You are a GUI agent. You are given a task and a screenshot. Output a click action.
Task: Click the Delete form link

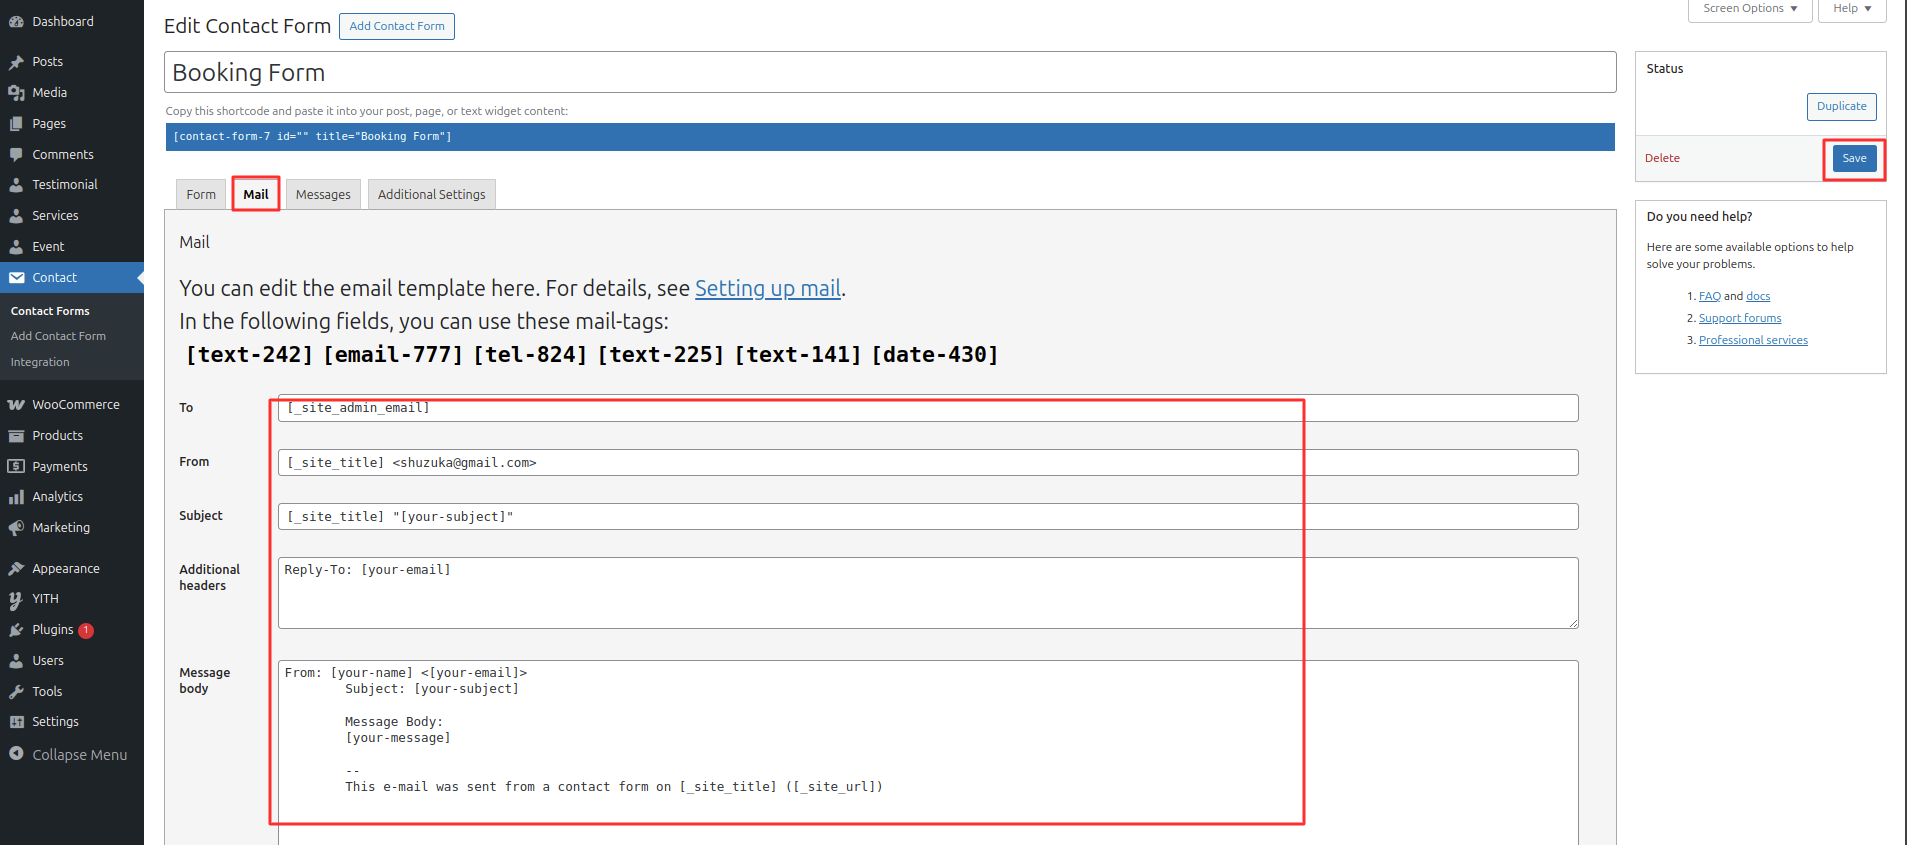tap(1662, 159)
